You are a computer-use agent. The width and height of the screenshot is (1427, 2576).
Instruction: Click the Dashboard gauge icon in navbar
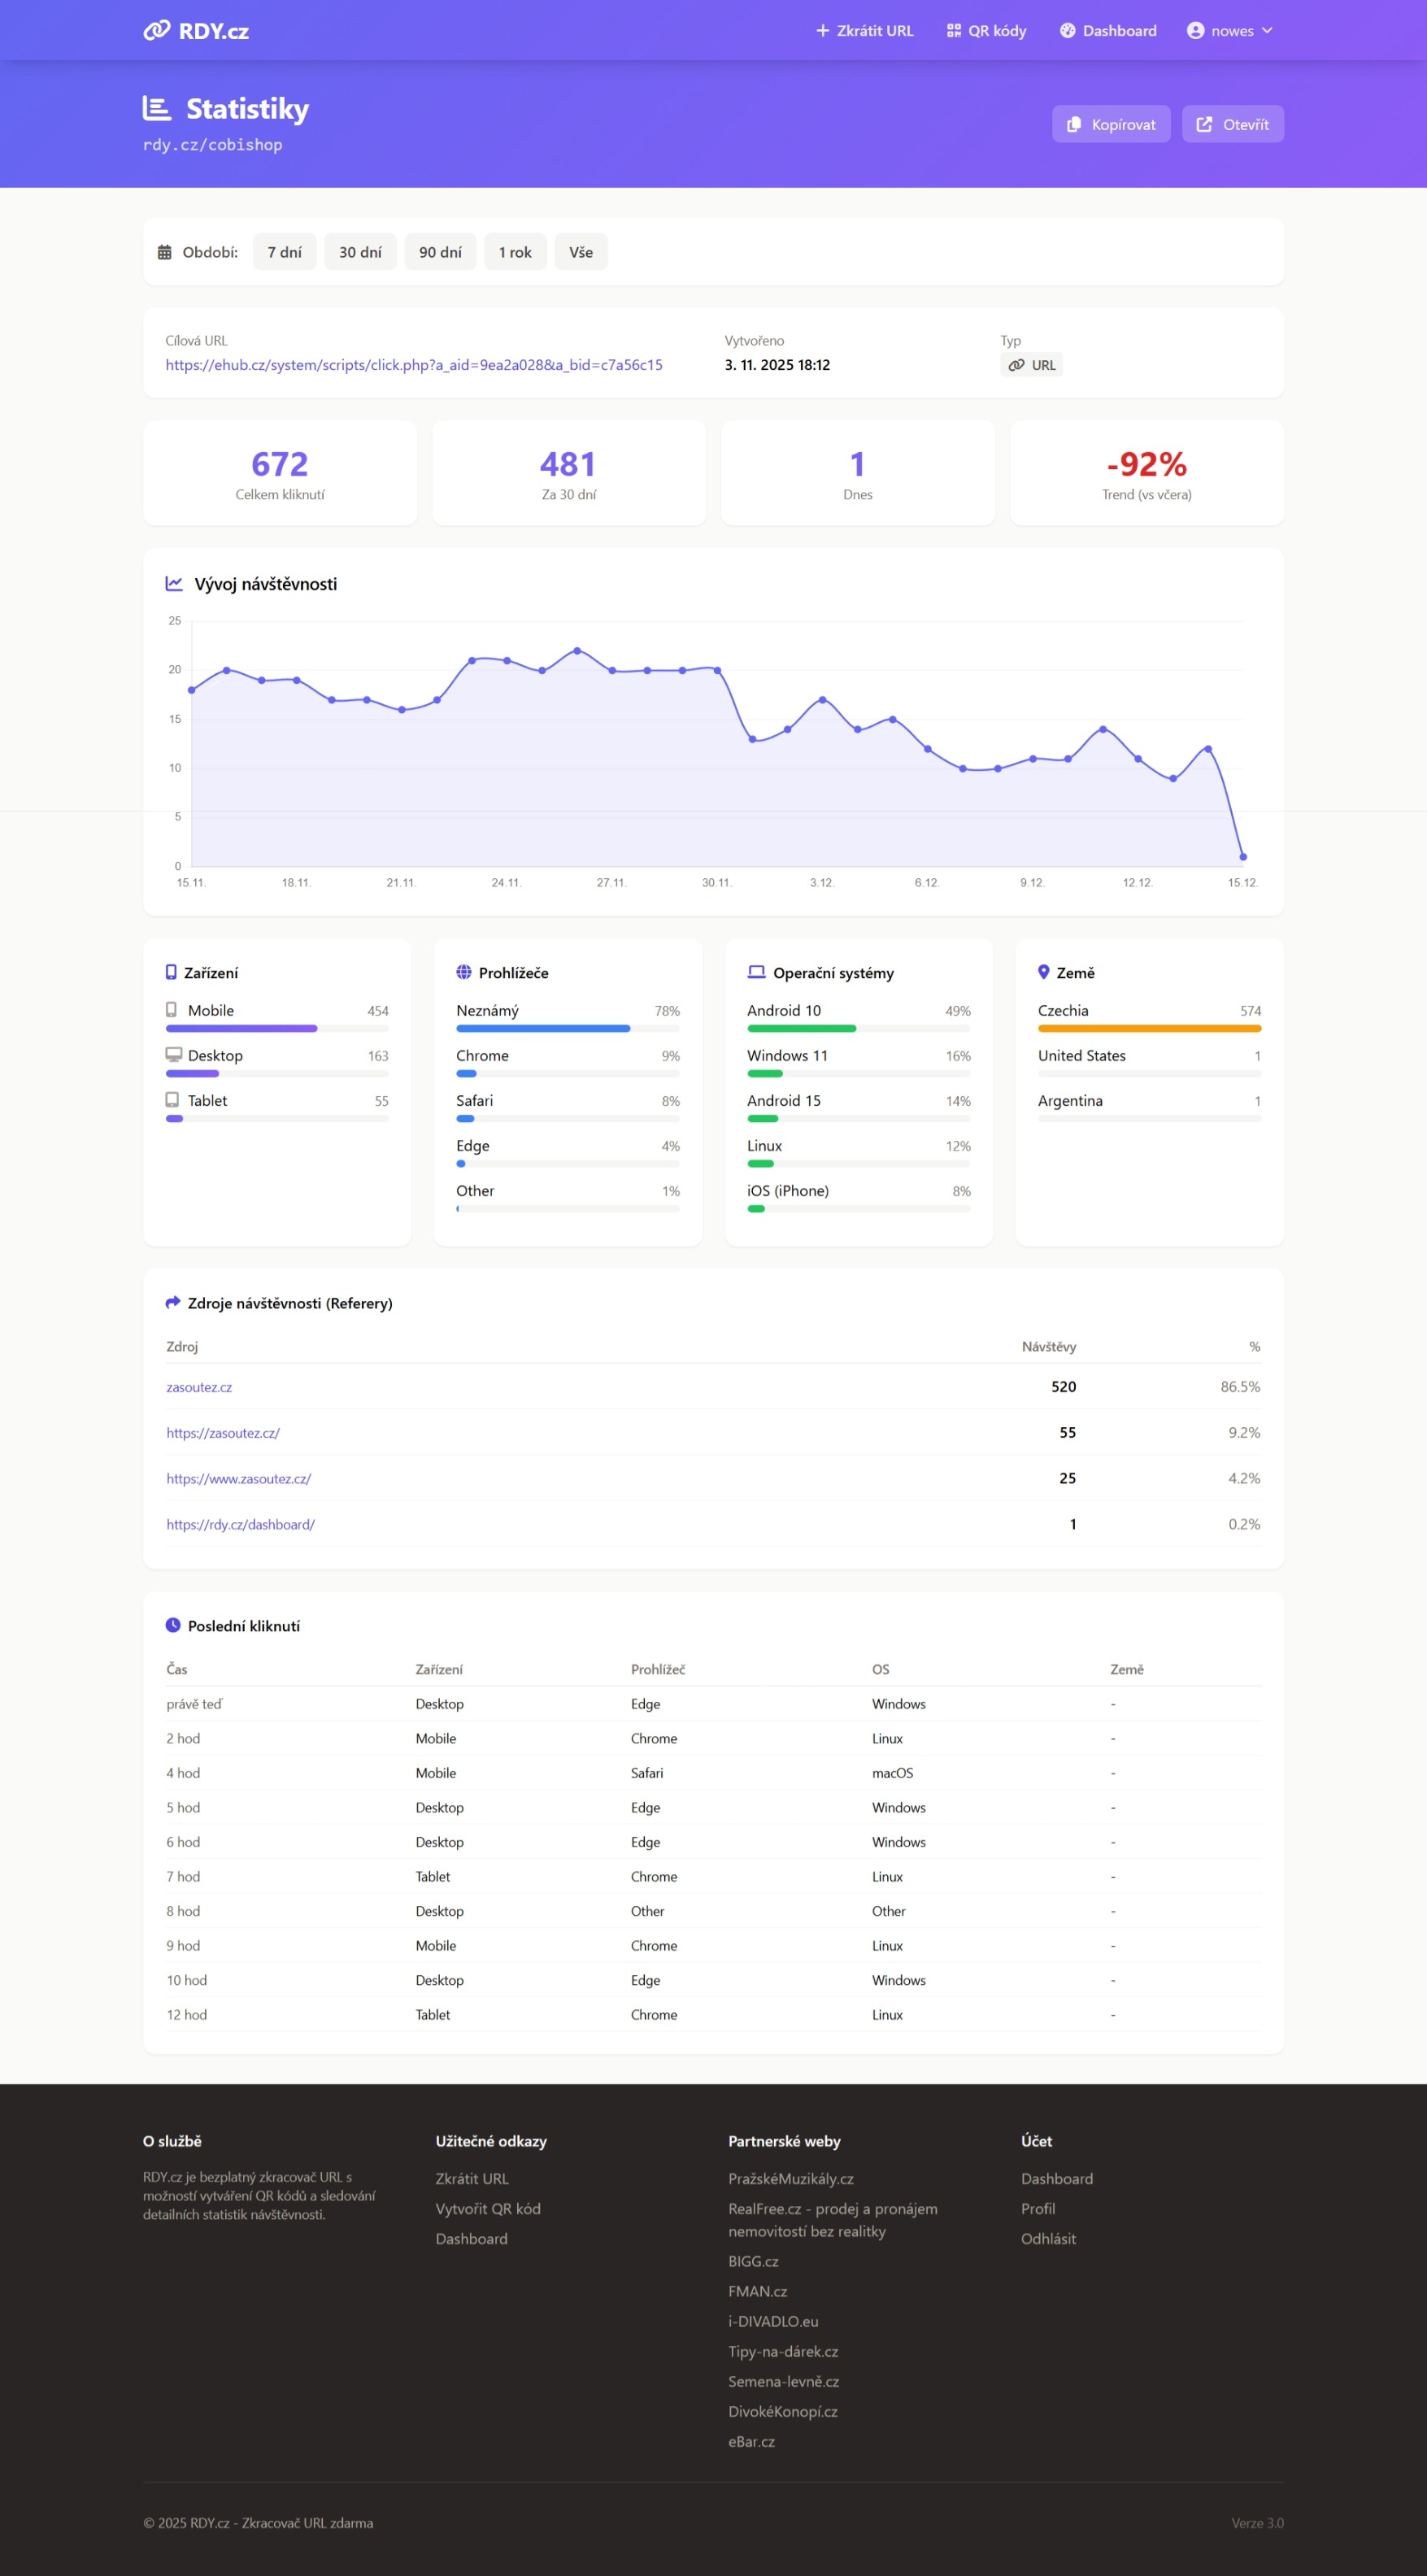coord(1067,31)
